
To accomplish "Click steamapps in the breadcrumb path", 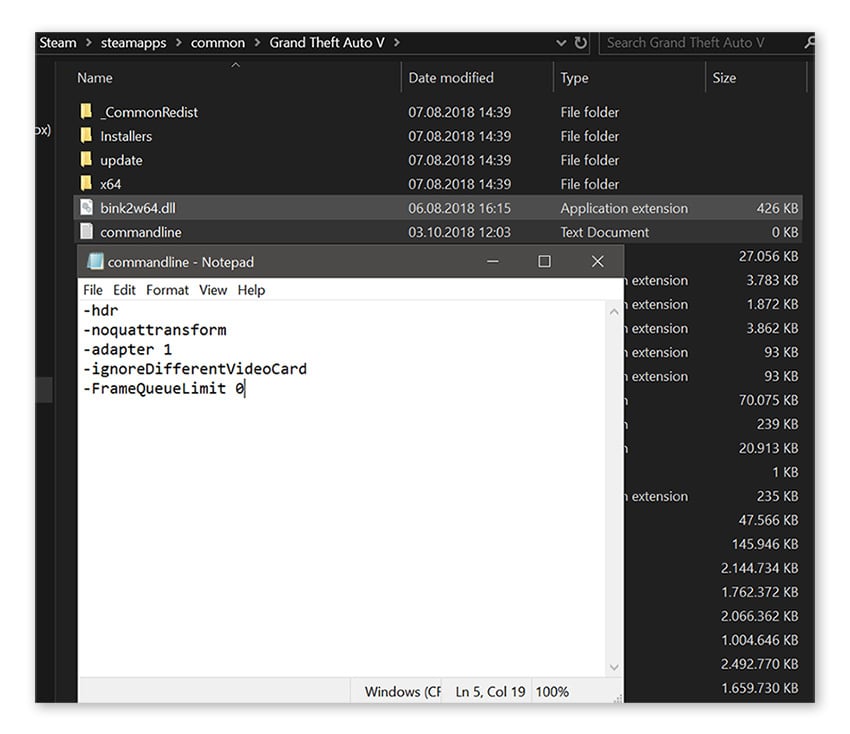I will 131,42.
